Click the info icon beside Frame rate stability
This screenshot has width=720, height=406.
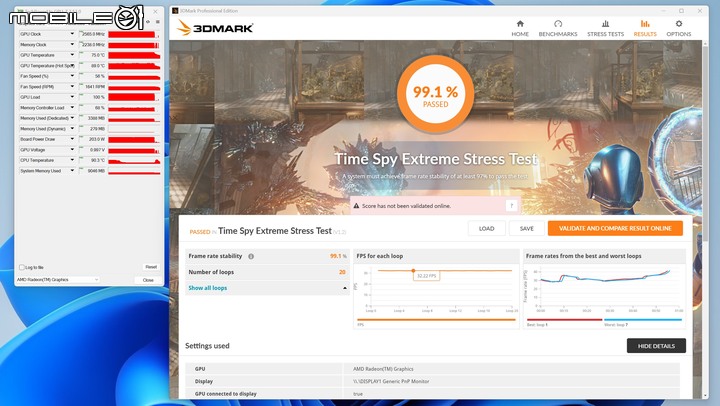(x=251, y=256)
